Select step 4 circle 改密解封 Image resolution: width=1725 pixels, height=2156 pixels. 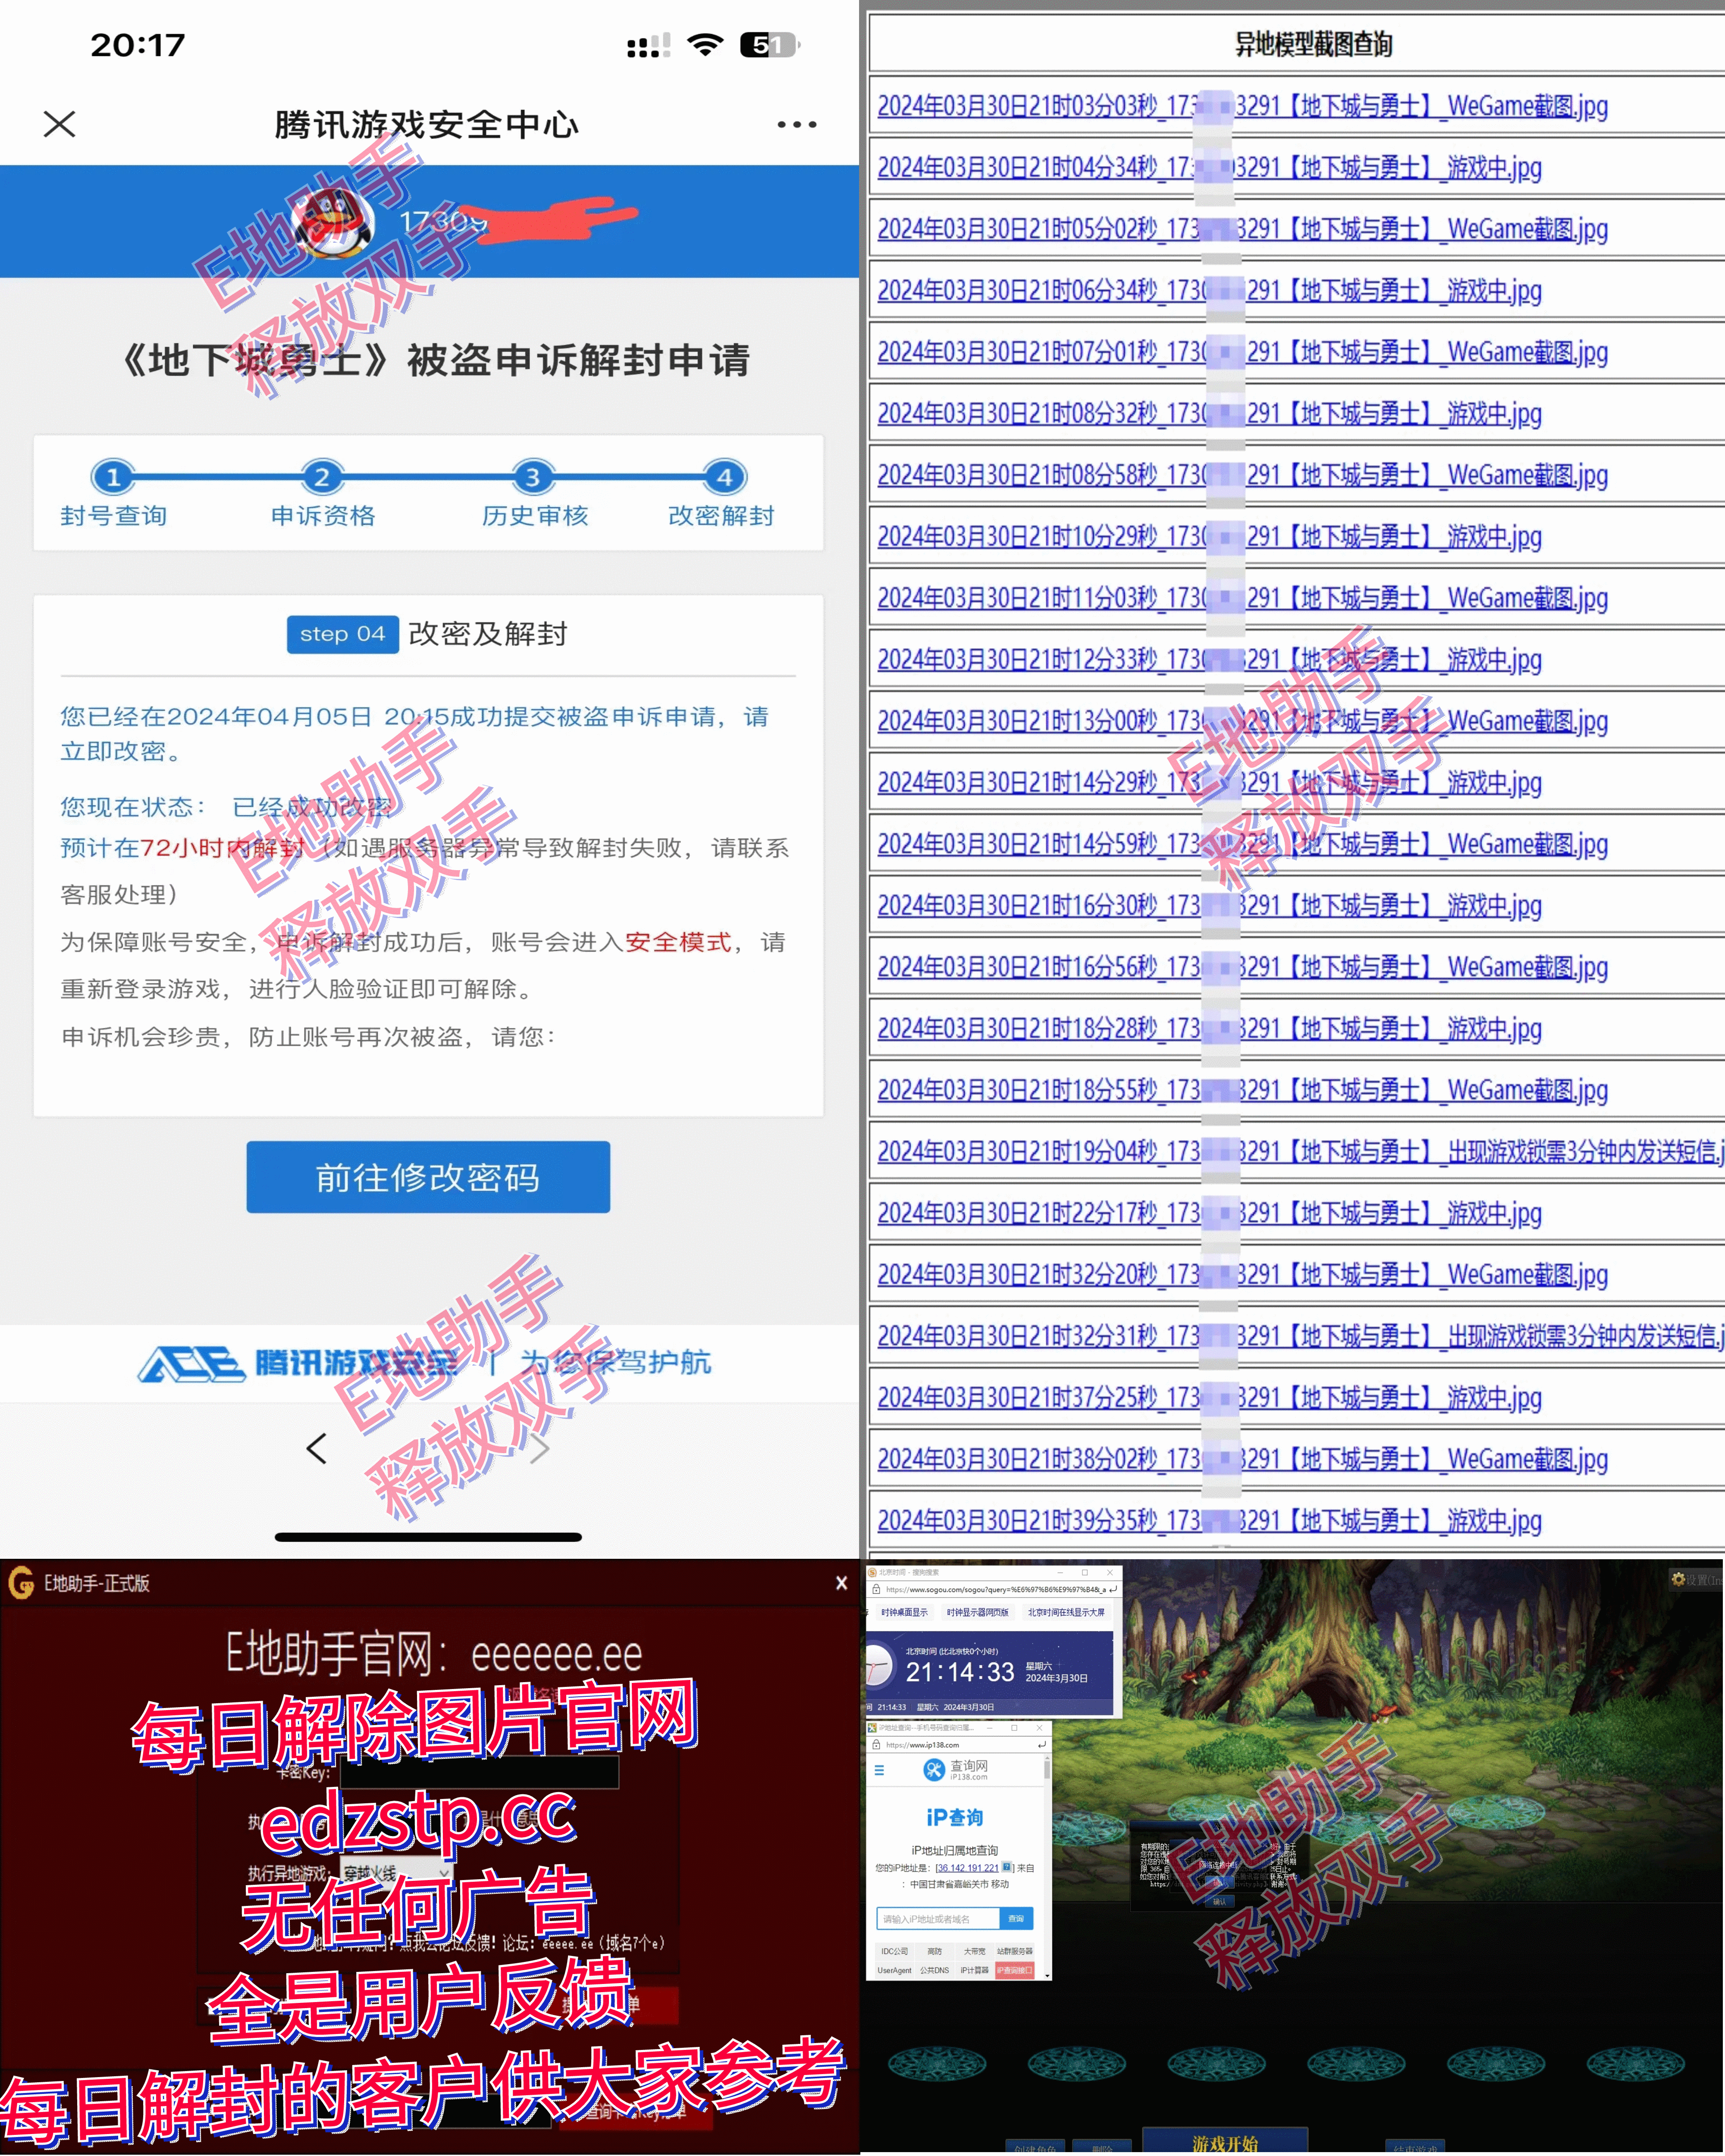725,477
